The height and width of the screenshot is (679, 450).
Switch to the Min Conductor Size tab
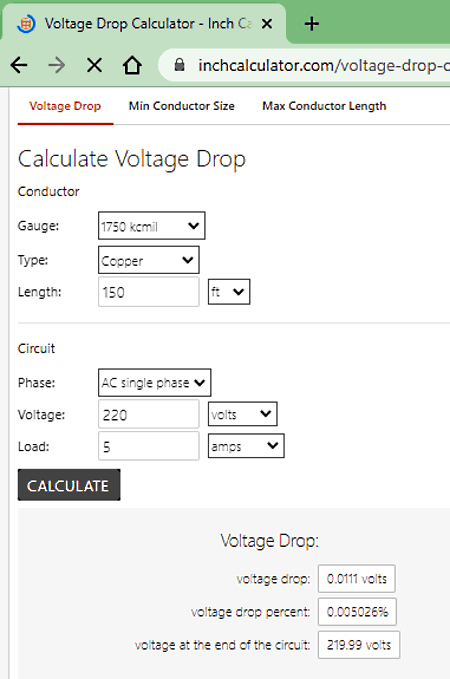181,106
